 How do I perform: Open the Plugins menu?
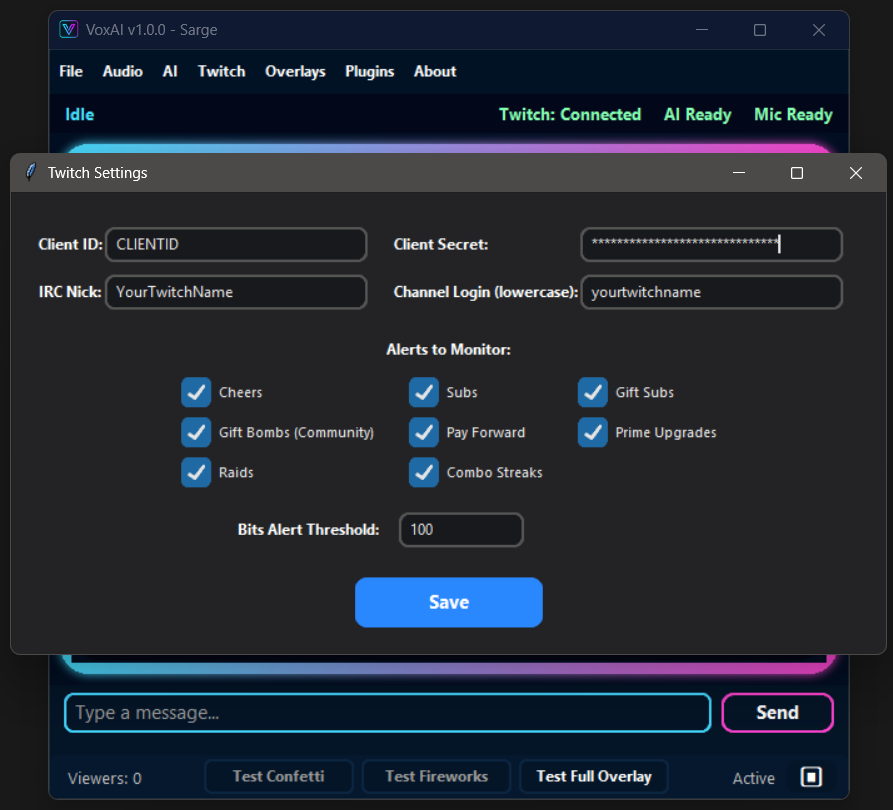pos(370,71)
